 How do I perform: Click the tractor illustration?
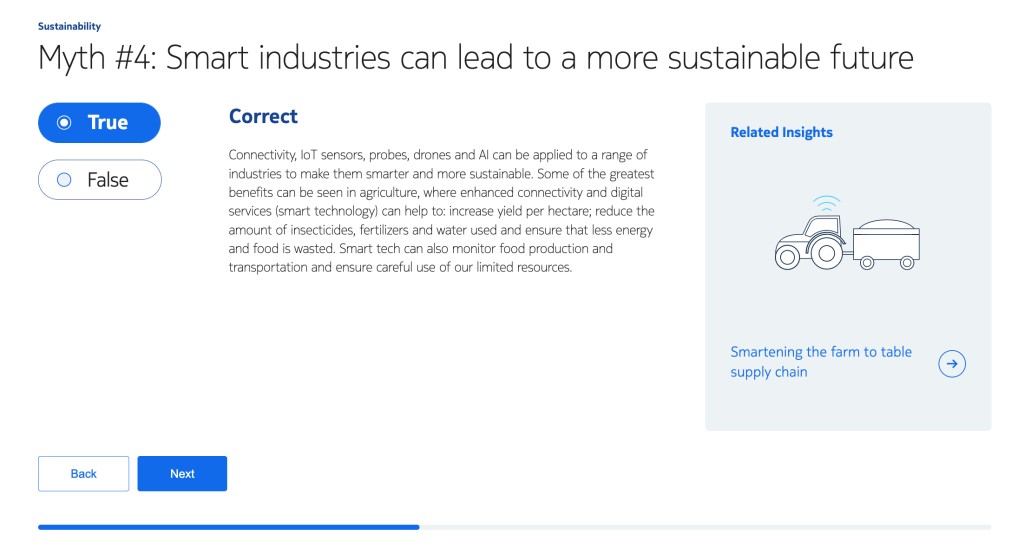click(x=847, y=234)
